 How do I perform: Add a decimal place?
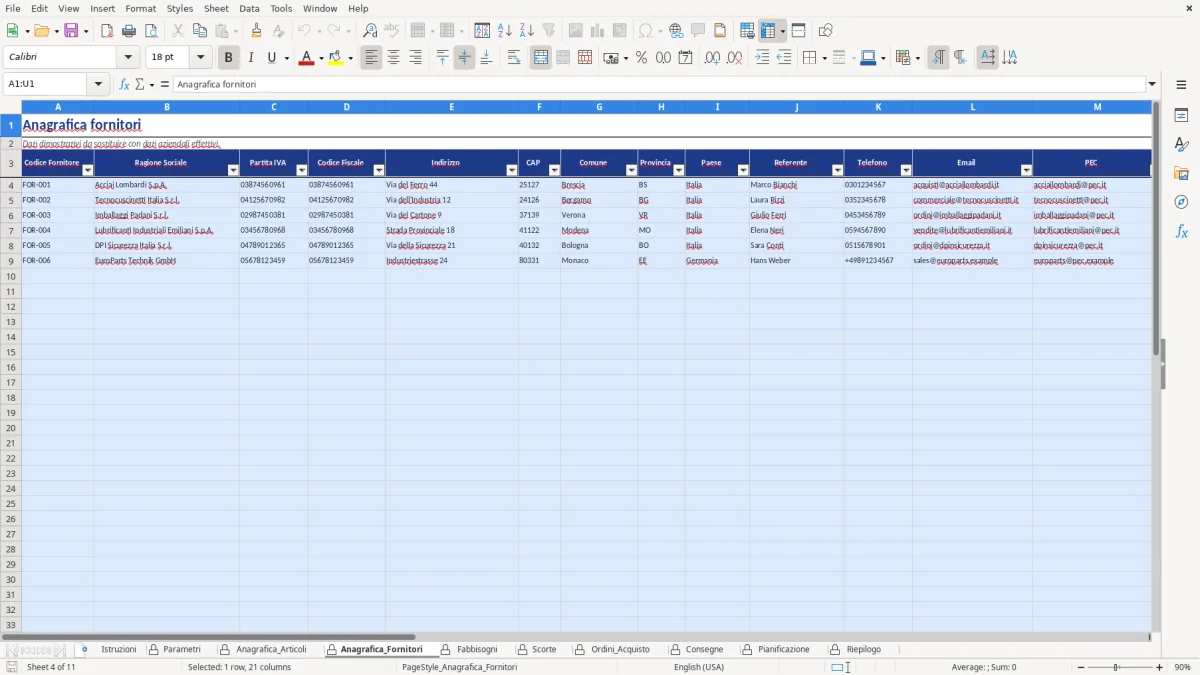(x=712, y=58)
